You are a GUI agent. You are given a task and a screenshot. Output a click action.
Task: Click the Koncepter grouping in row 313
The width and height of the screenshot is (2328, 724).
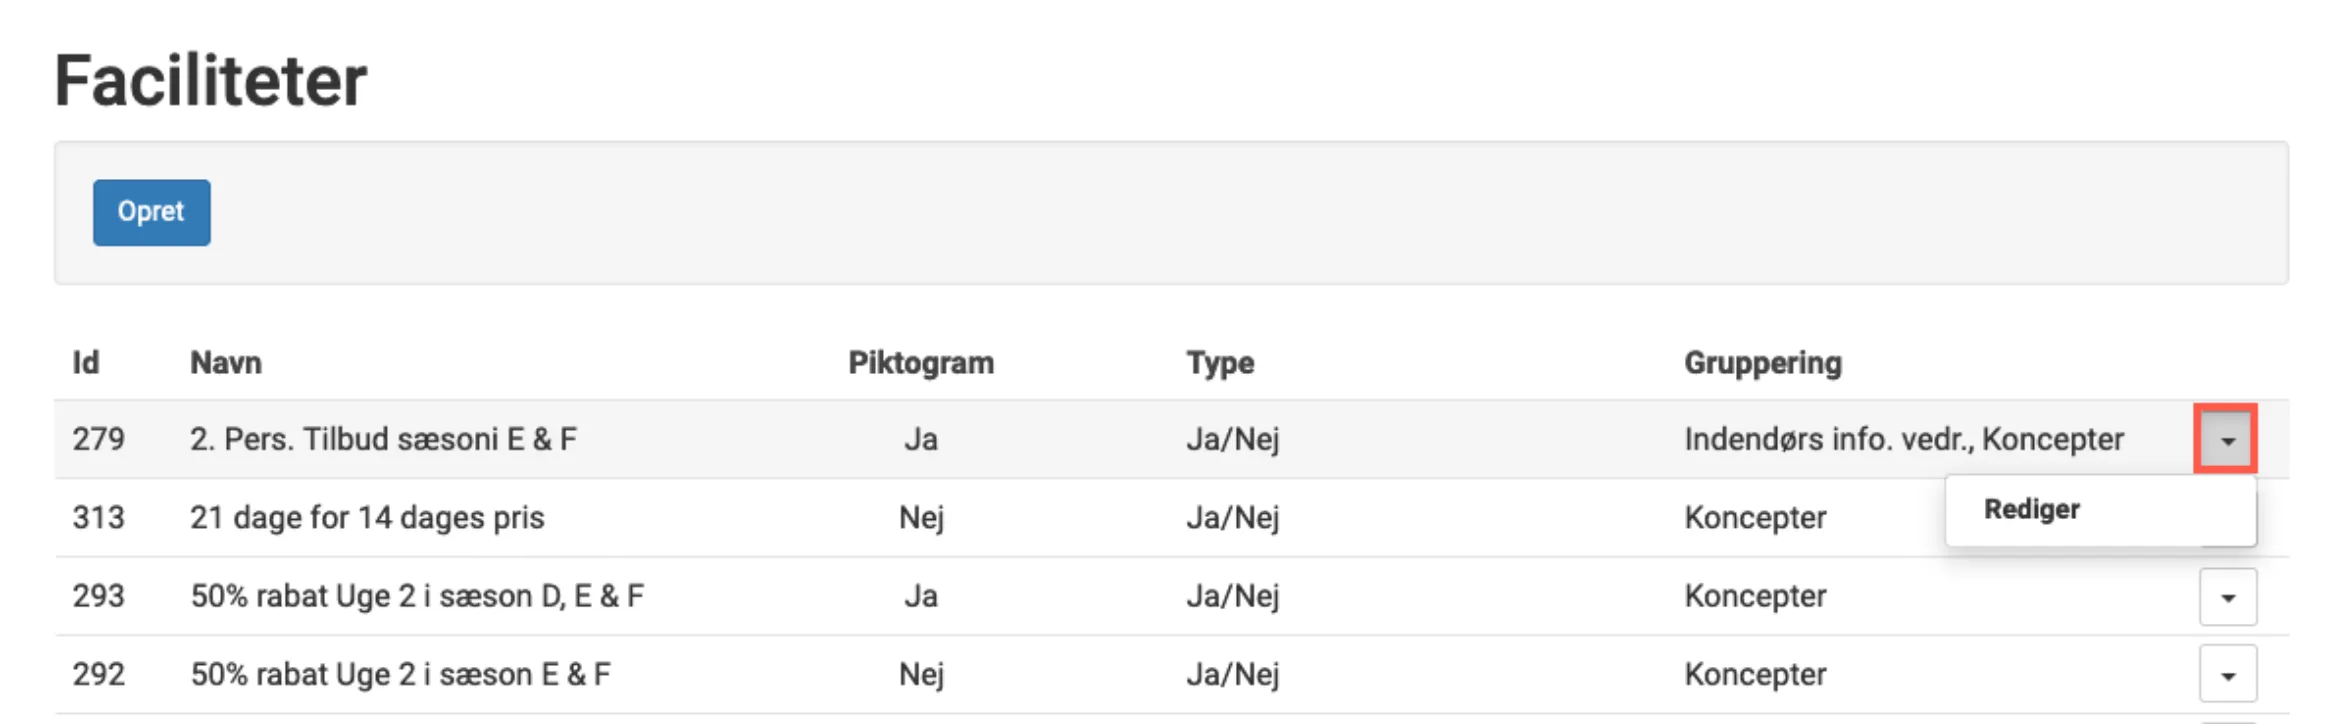pyautogui.click(x=1755, y=517)
